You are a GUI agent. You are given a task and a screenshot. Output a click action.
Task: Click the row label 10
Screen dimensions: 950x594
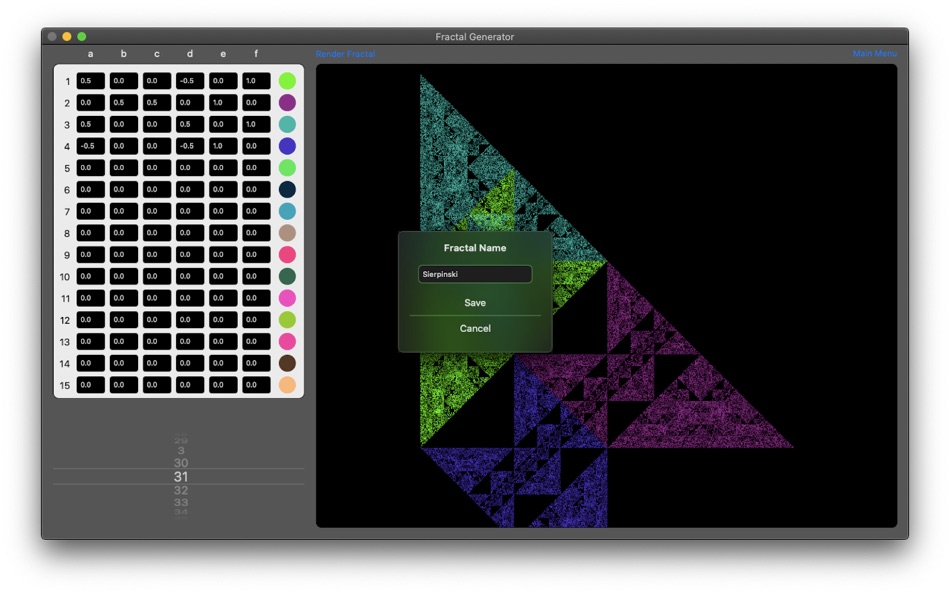pos(65,277)
